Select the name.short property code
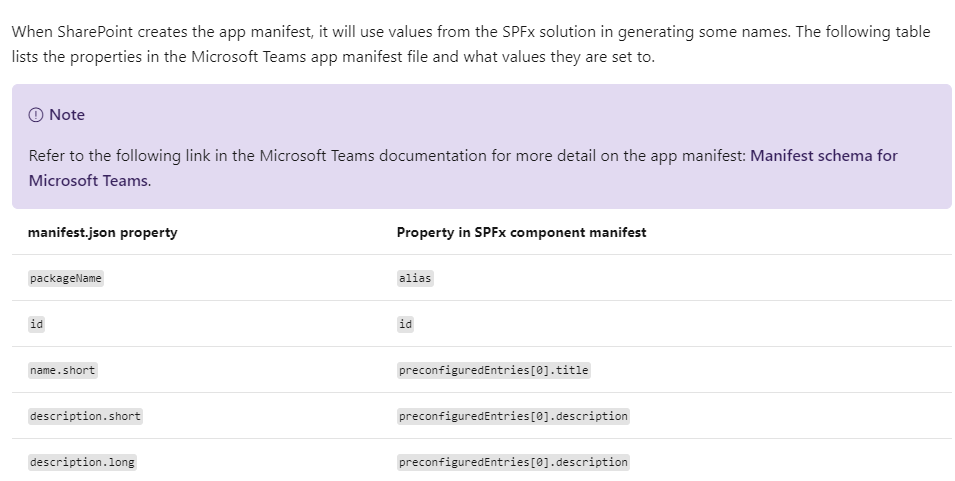Screen dimensions: 955x481 click(63, 370)
